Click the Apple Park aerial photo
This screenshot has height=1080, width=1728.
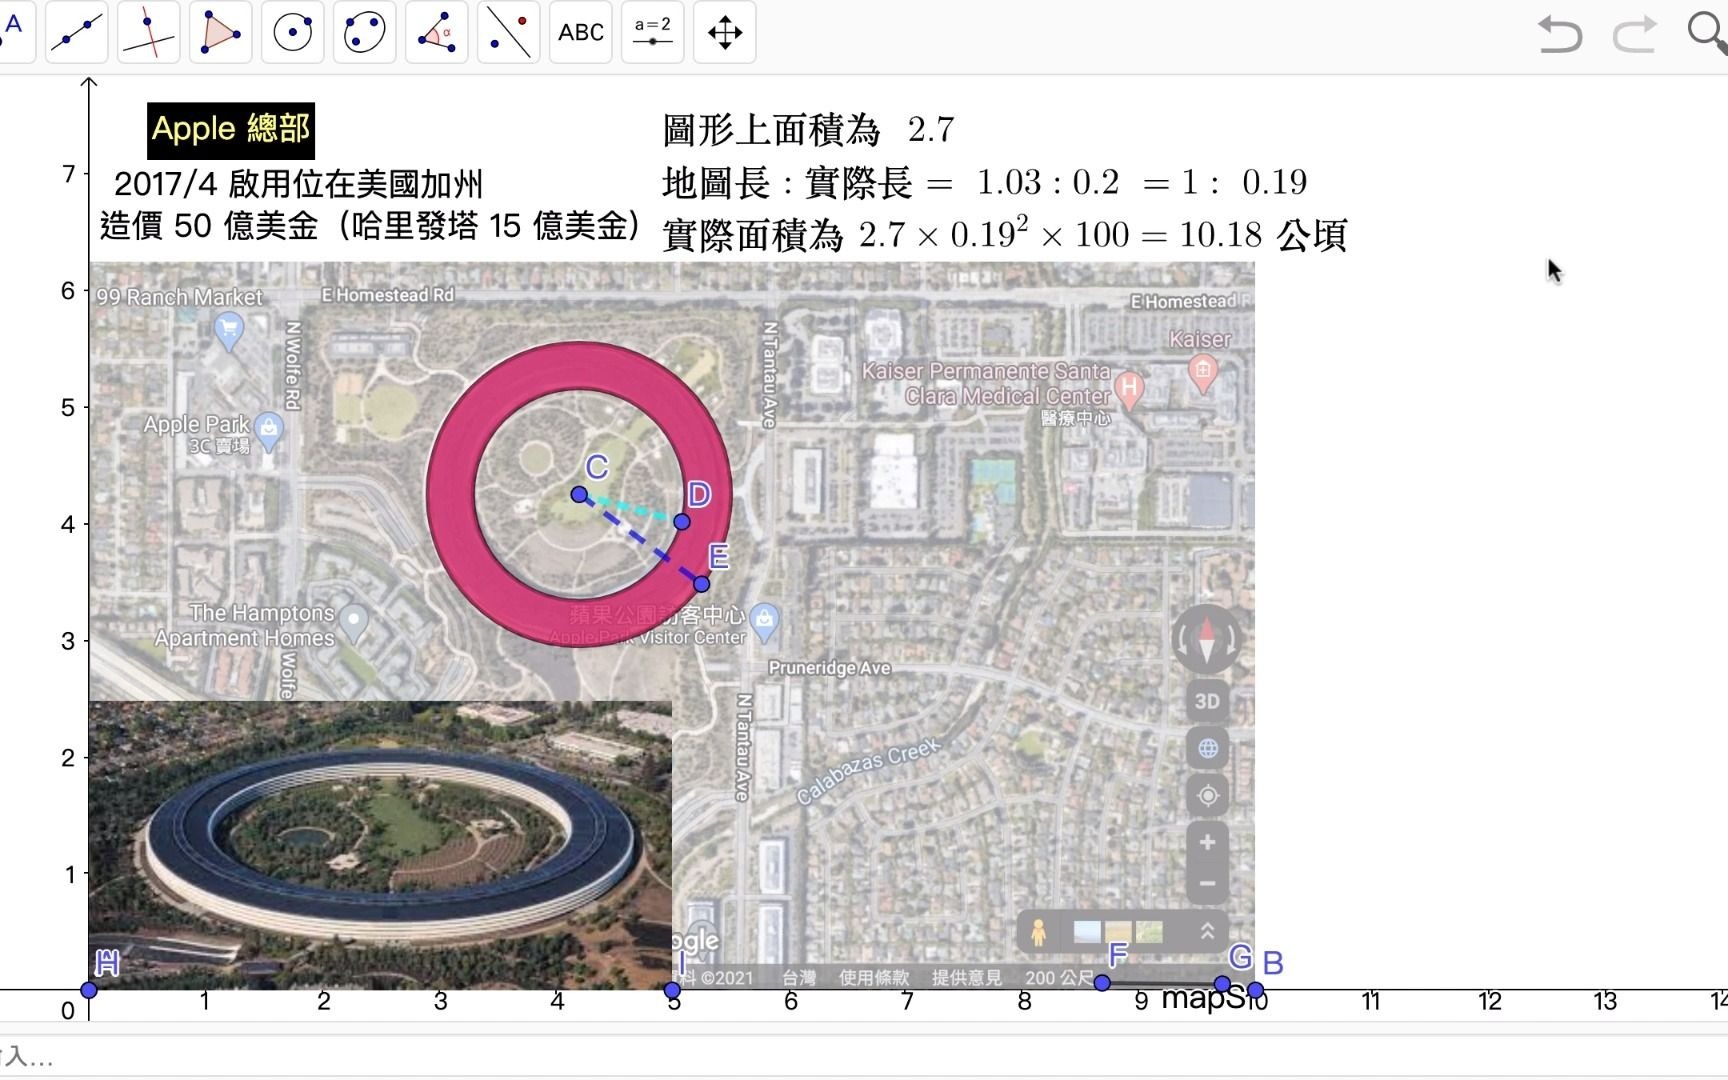tap(380, 845)
